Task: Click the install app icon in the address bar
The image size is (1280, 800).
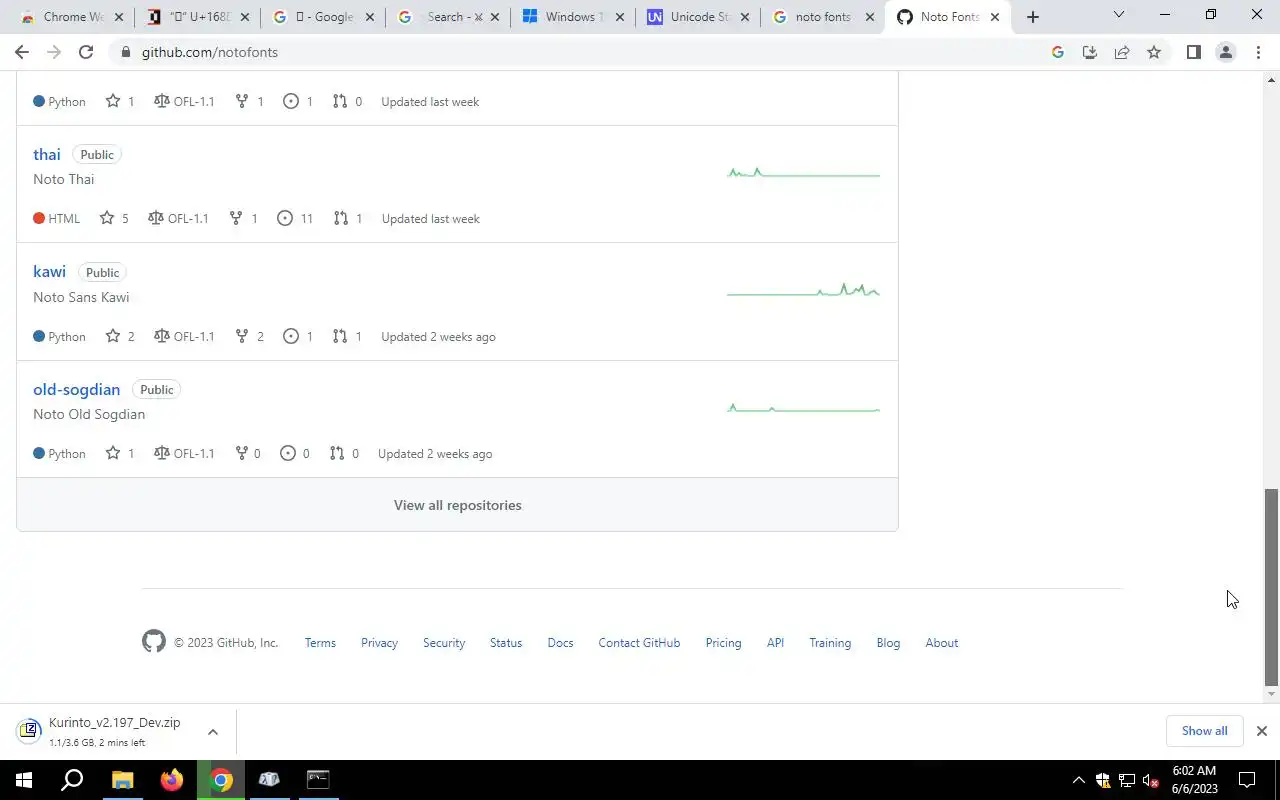Action: [x=1090, y=52]
